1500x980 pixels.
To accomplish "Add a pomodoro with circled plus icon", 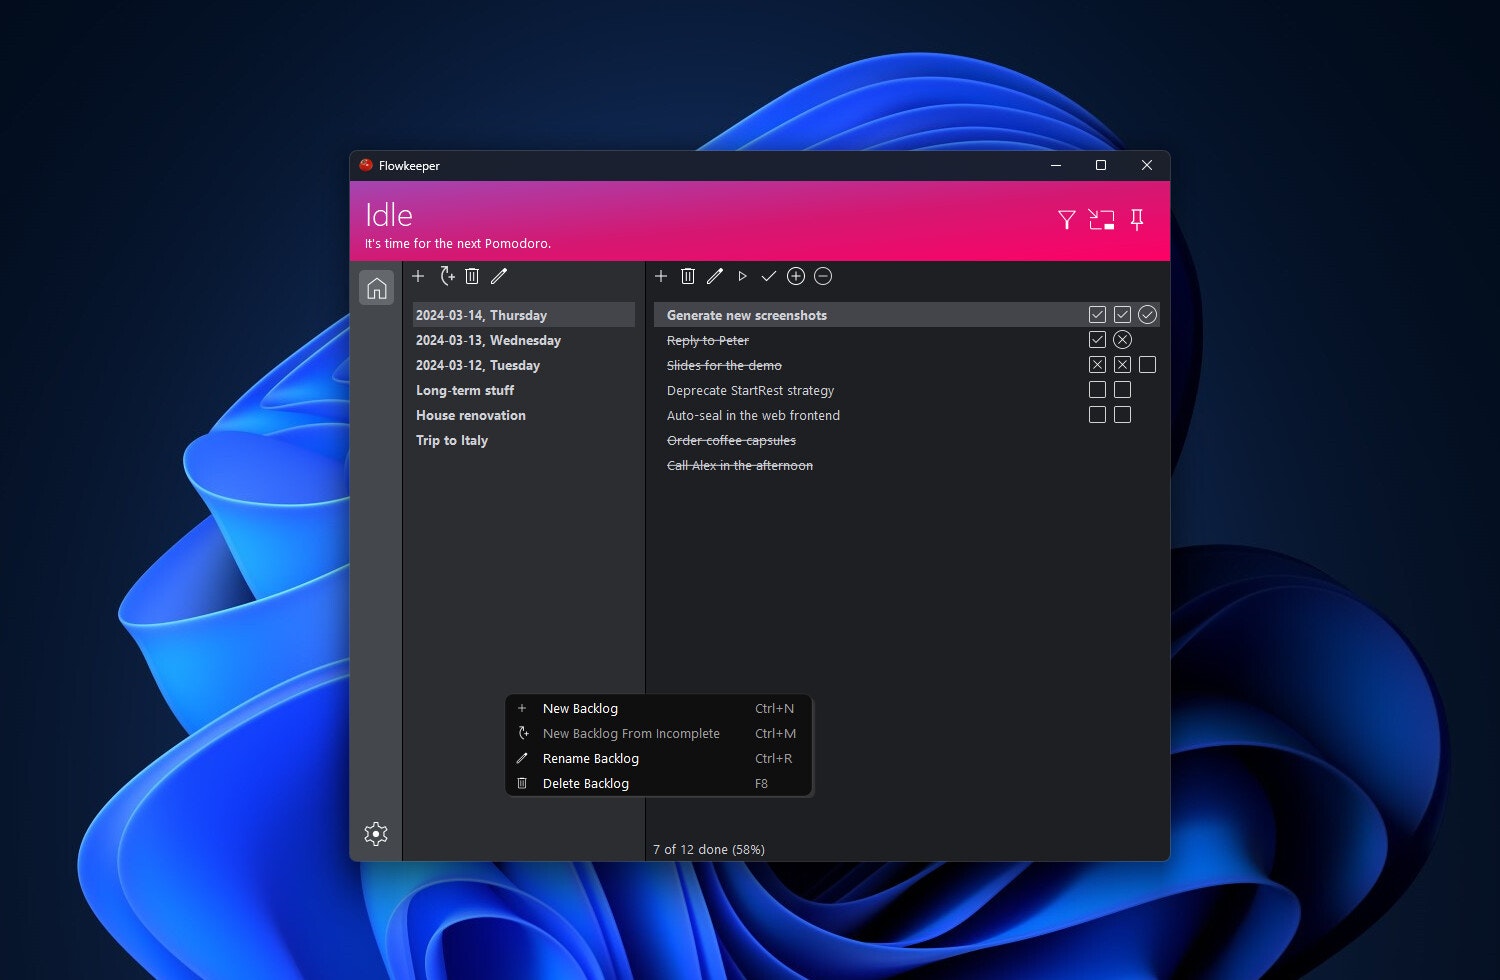I will (x=796, y=276).
